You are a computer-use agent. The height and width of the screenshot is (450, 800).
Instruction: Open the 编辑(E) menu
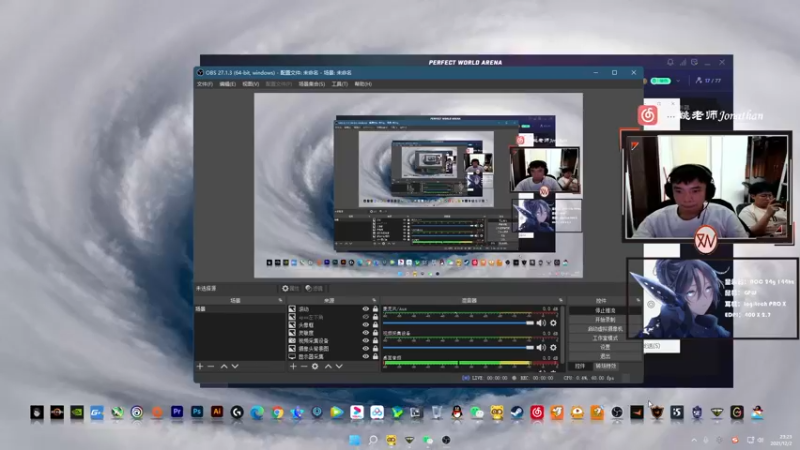[x=228, y=84]
